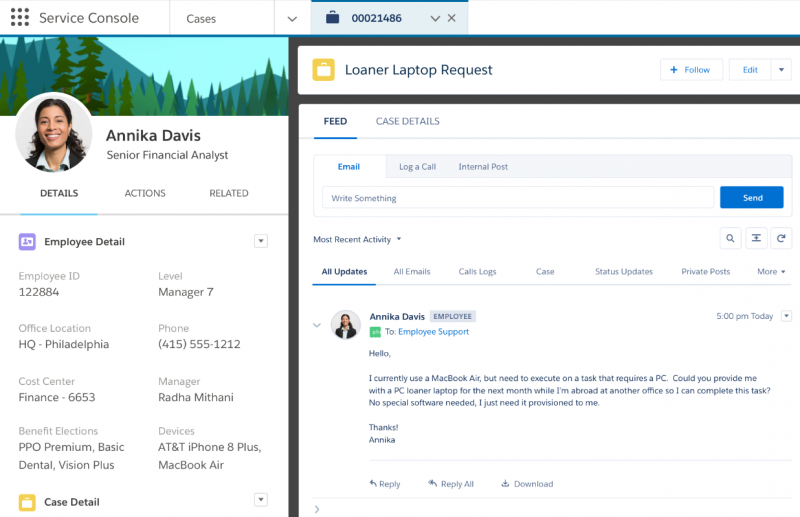Image resolution: width=800 pixels, height=517 pixels.
Task: Open Annika Davis name link in feed
Action: (x=397, y=316)
